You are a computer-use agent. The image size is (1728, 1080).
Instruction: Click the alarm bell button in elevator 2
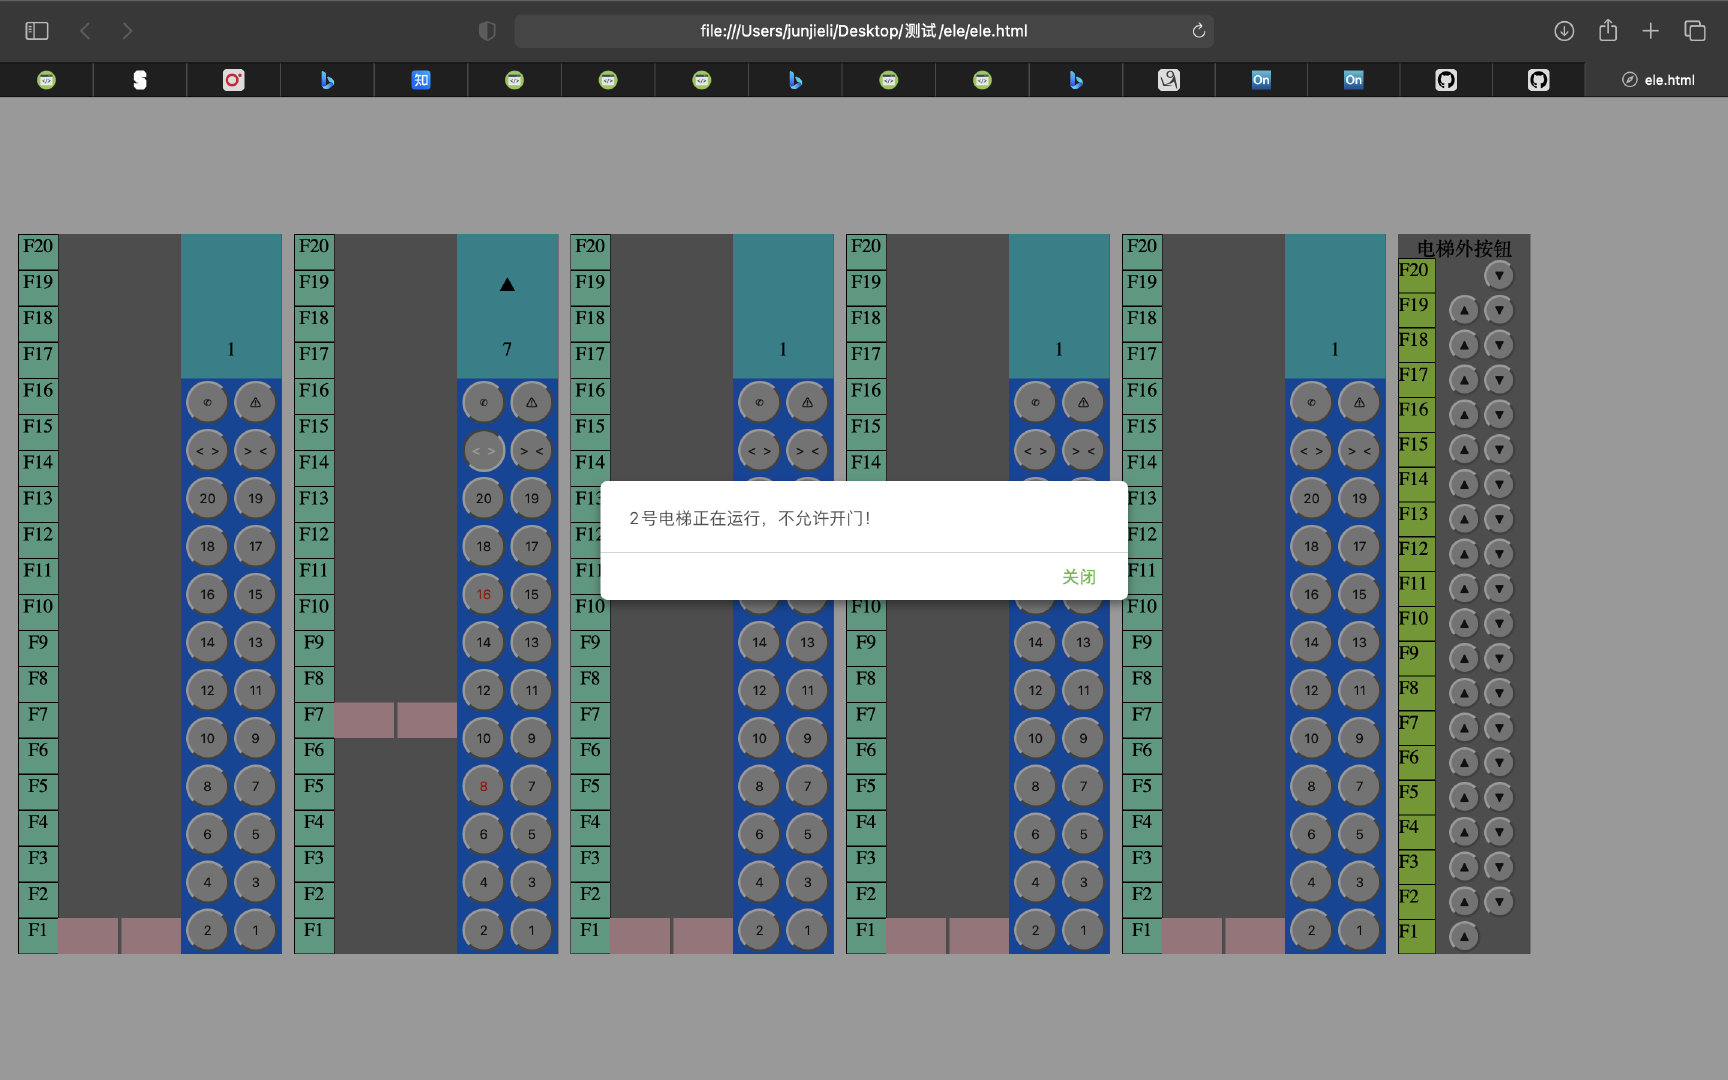532,402
